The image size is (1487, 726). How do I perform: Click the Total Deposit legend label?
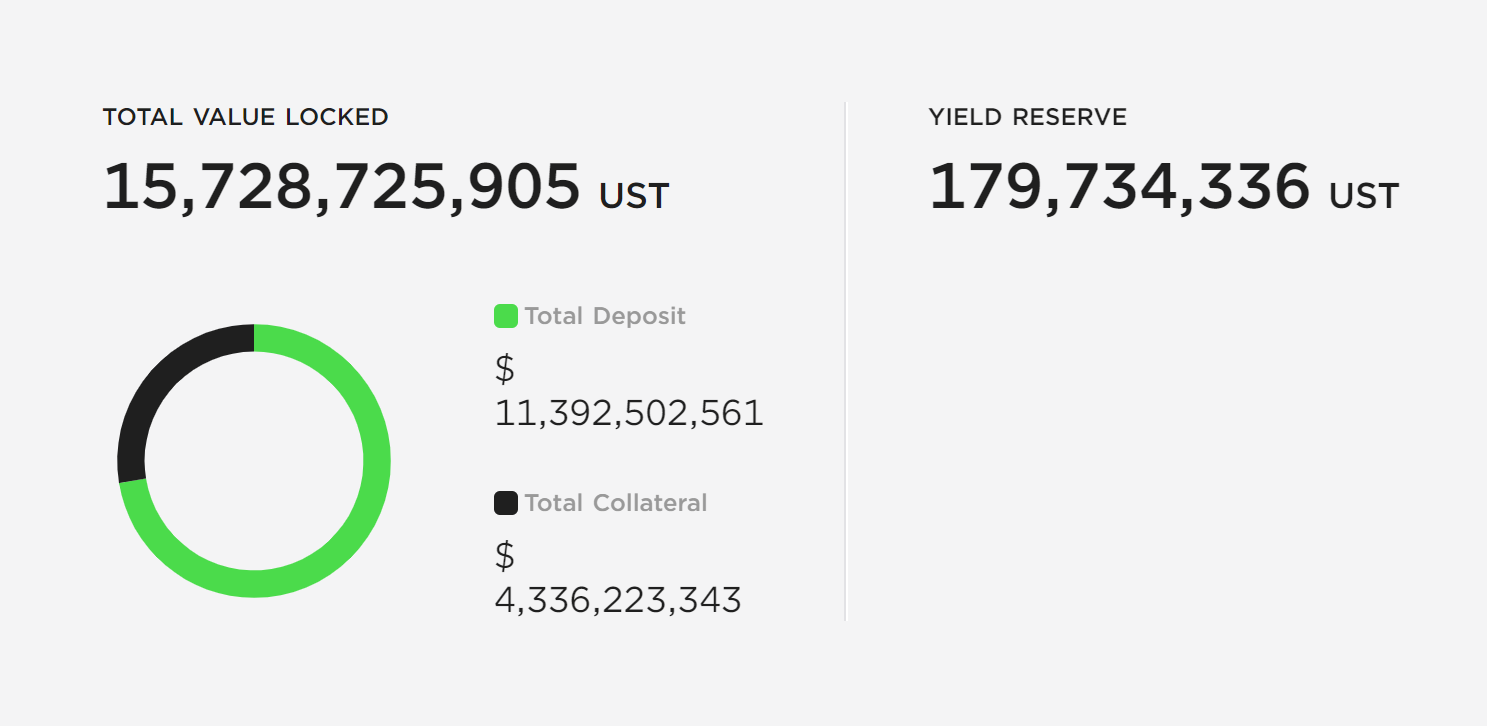pos(605,316)
